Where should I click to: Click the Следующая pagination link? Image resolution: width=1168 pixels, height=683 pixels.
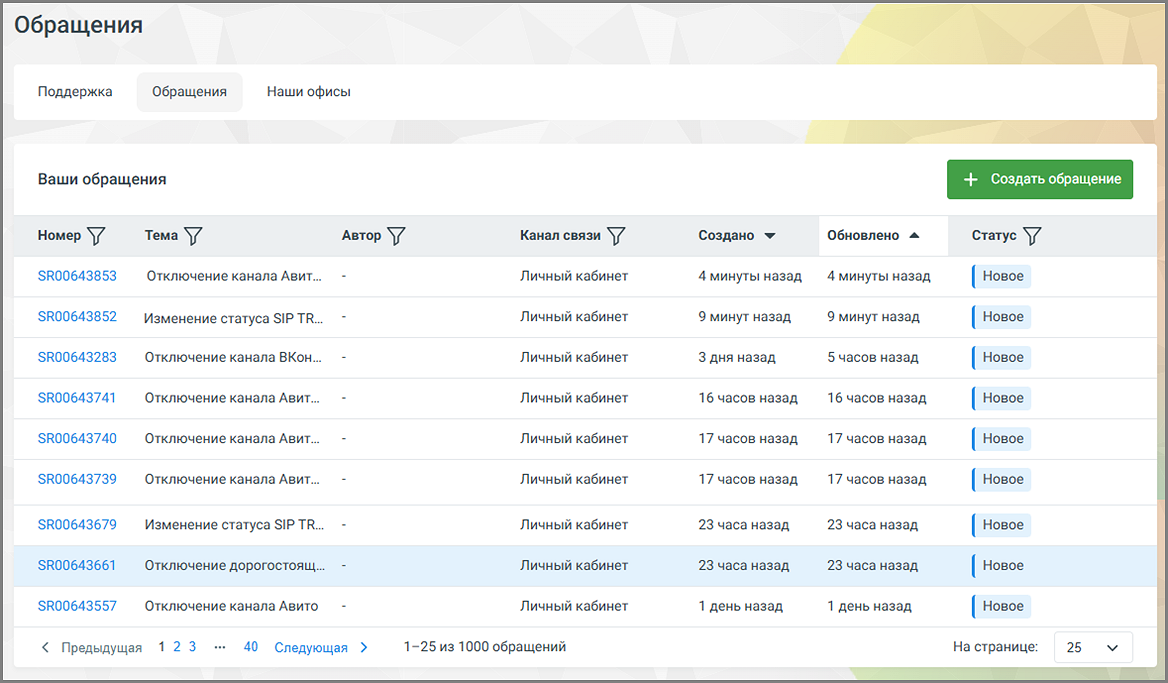(x=311, y=647)
